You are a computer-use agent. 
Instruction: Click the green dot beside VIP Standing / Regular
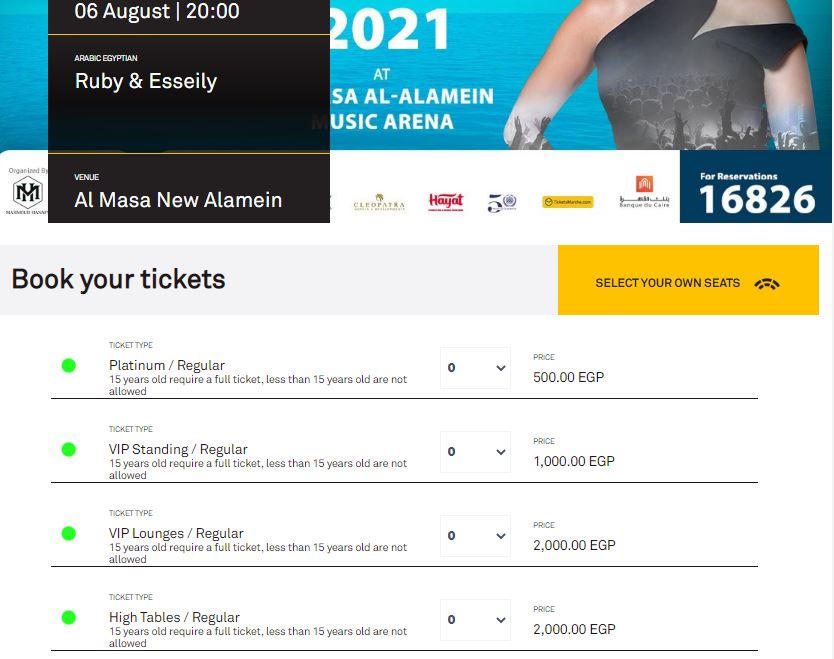[69, 449]
